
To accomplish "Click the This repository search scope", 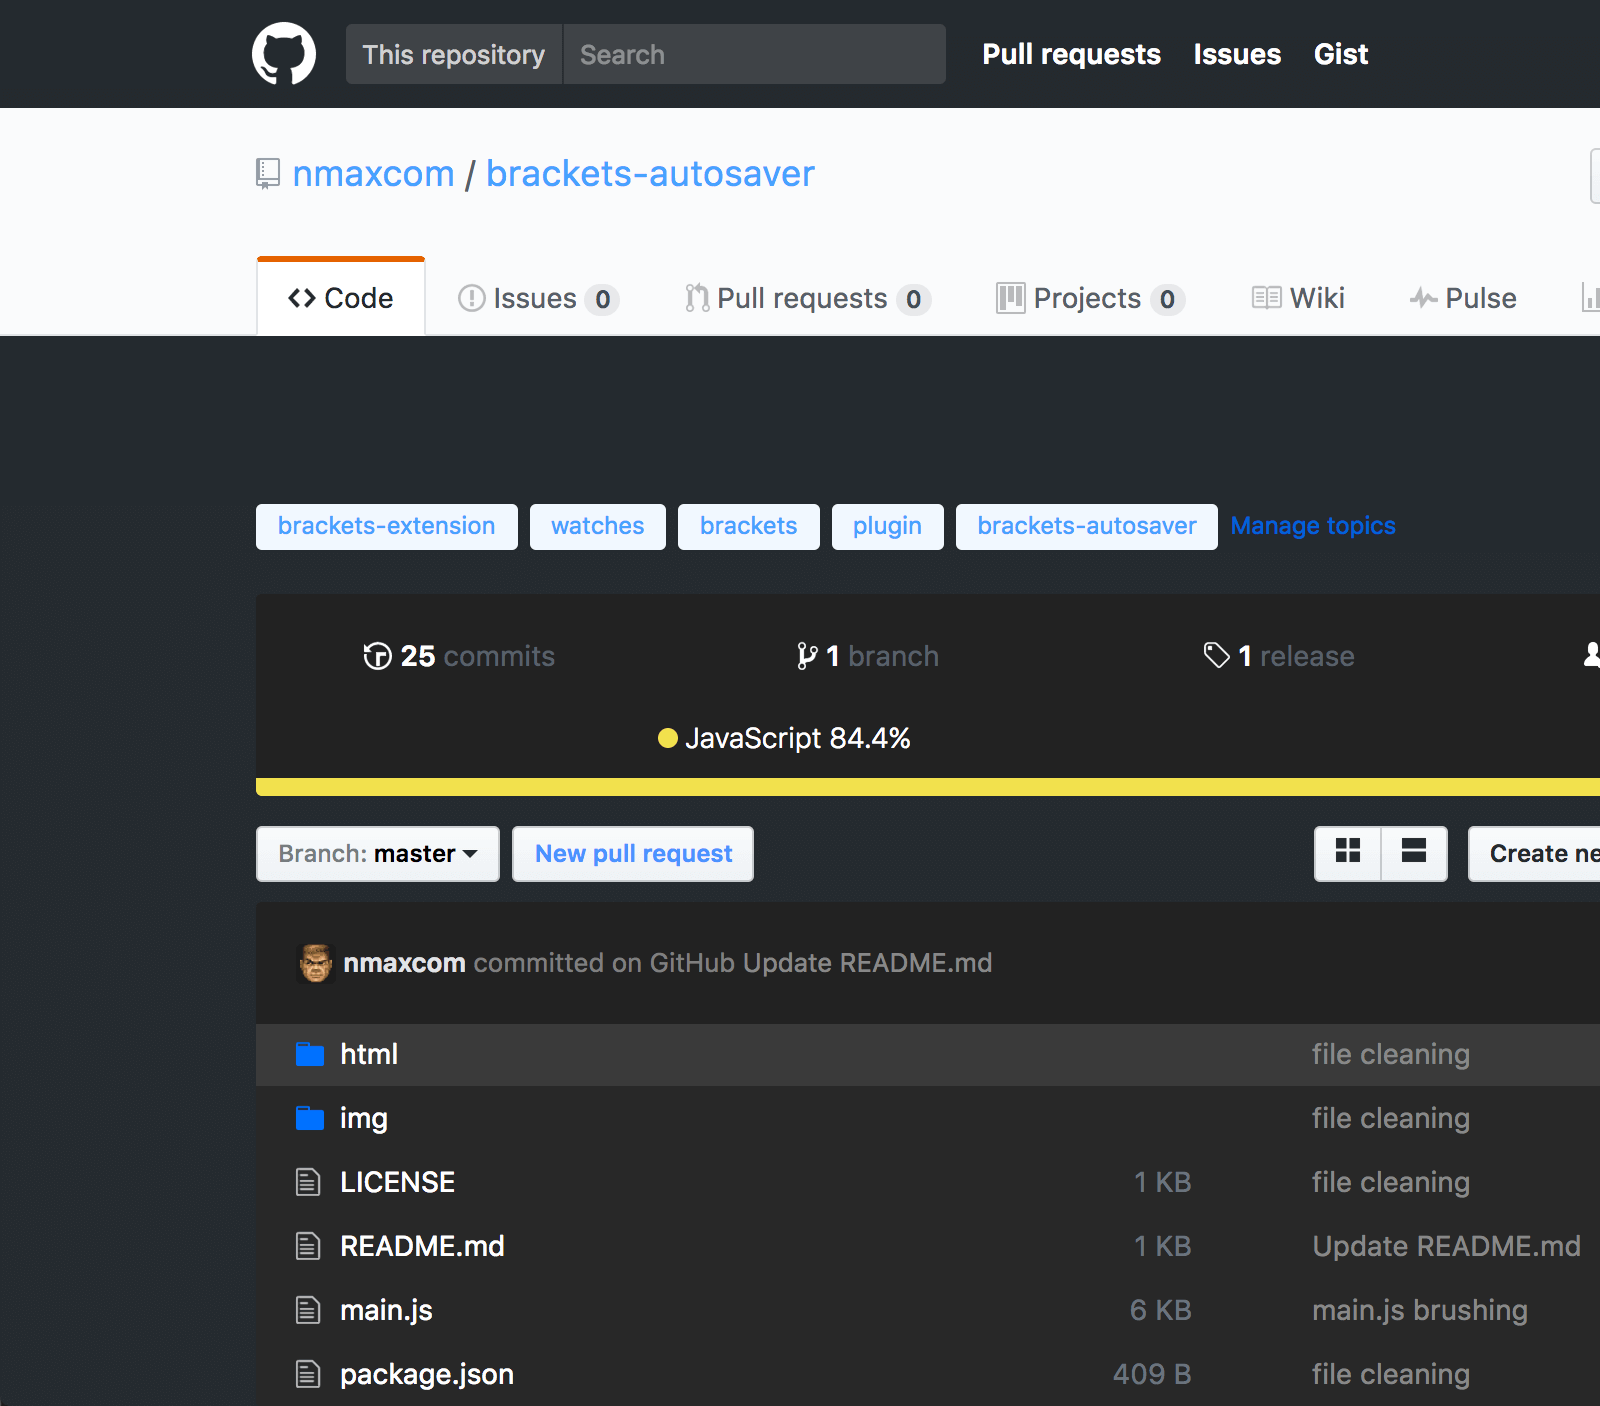I will pos(454,54).
